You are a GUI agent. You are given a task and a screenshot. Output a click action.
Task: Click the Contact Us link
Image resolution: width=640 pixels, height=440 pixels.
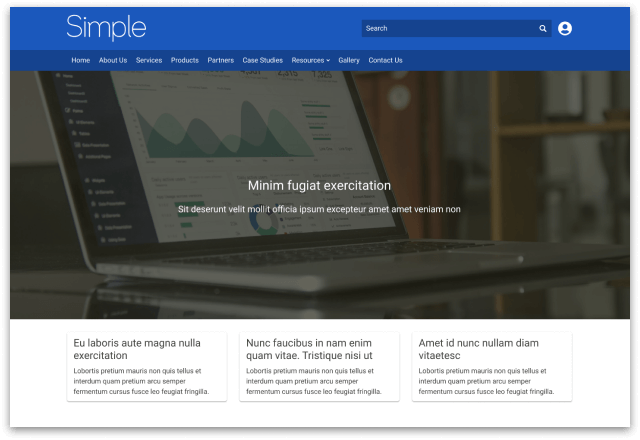385,60
